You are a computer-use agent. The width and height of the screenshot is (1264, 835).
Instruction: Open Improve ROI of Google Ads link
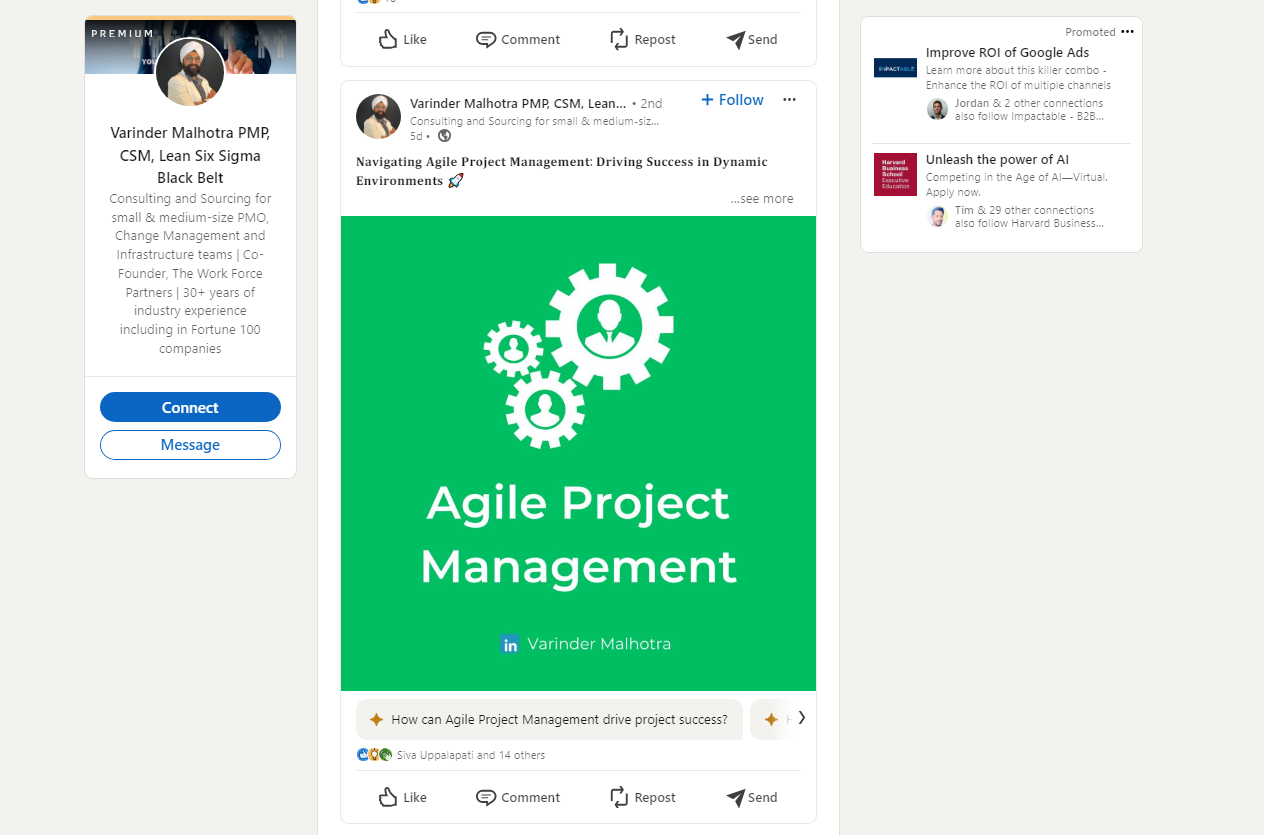pos(1007,53)
